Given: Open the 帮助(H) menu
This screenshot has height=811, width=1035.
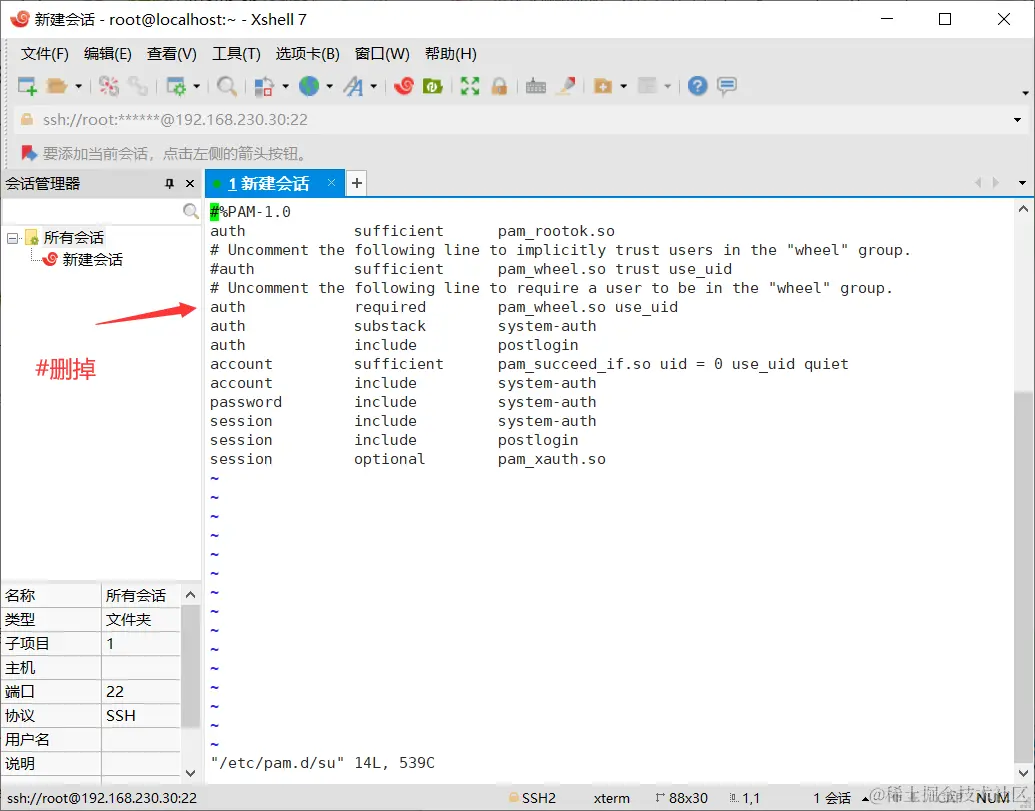Looking at the screenshot, I should coord(451,53).
